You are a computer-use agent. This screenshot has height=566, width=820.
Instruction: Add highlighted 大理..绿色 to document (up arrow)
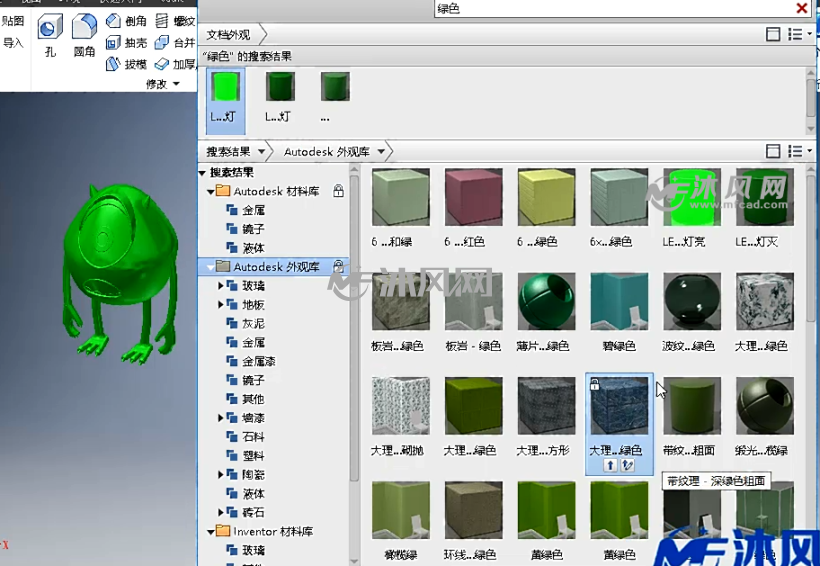click(x=610, y=465)
